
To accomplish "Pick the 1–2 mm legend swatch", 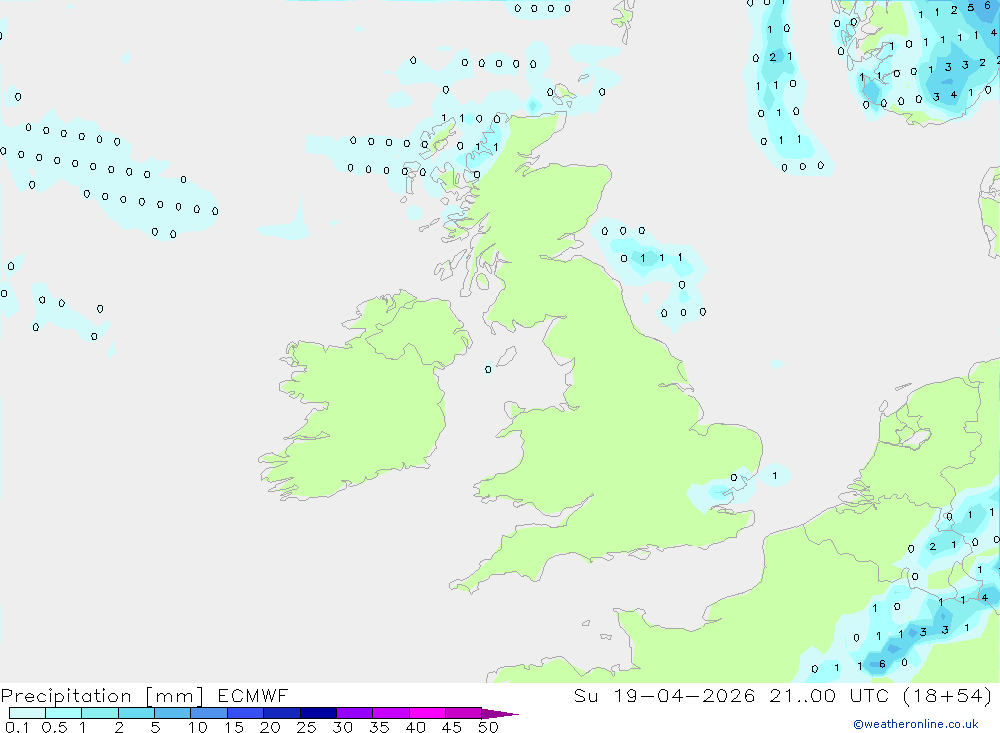I will 100,713.
